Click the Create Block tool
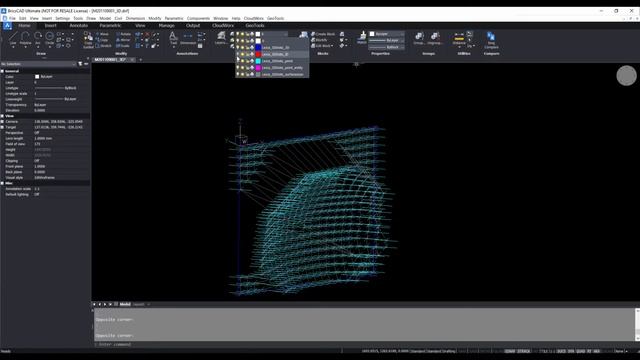The width and height of the screenshot is (640, 360). pyautogui.click(x=323, y=34)
